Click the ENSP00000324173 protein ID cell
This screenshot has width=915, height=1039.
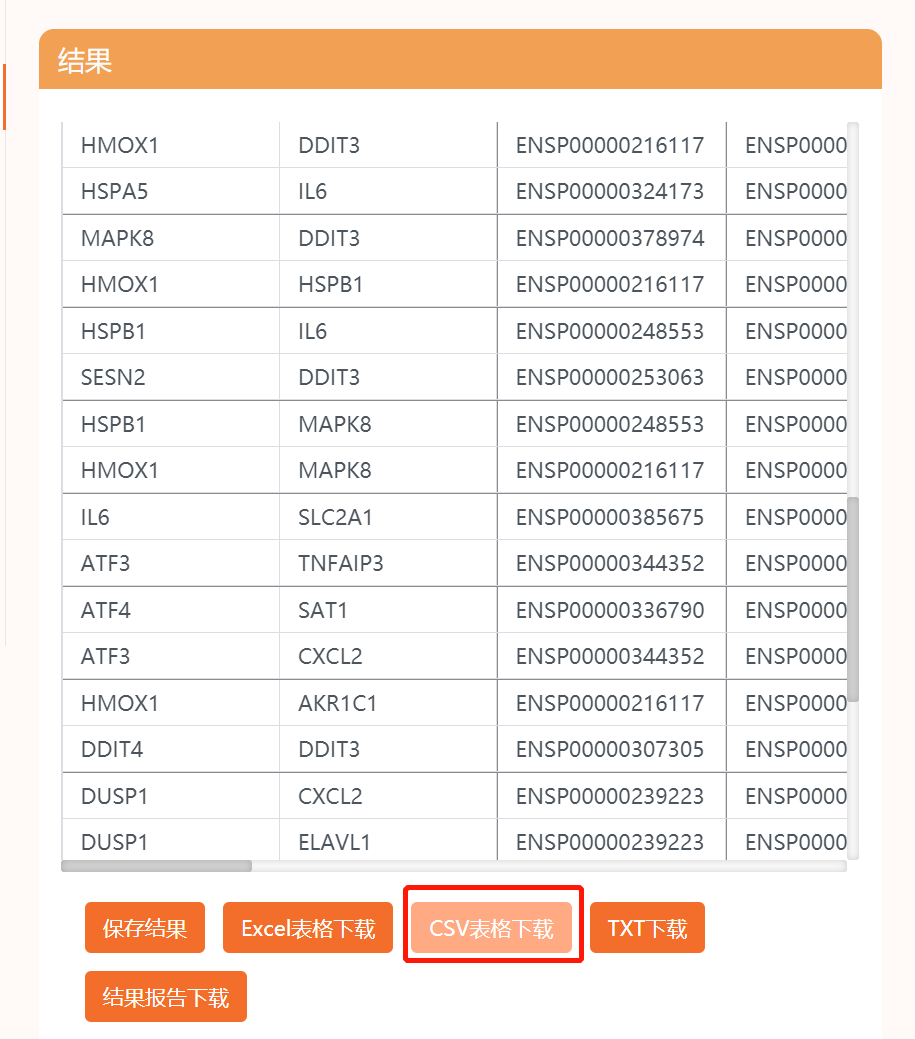(610, 191)
